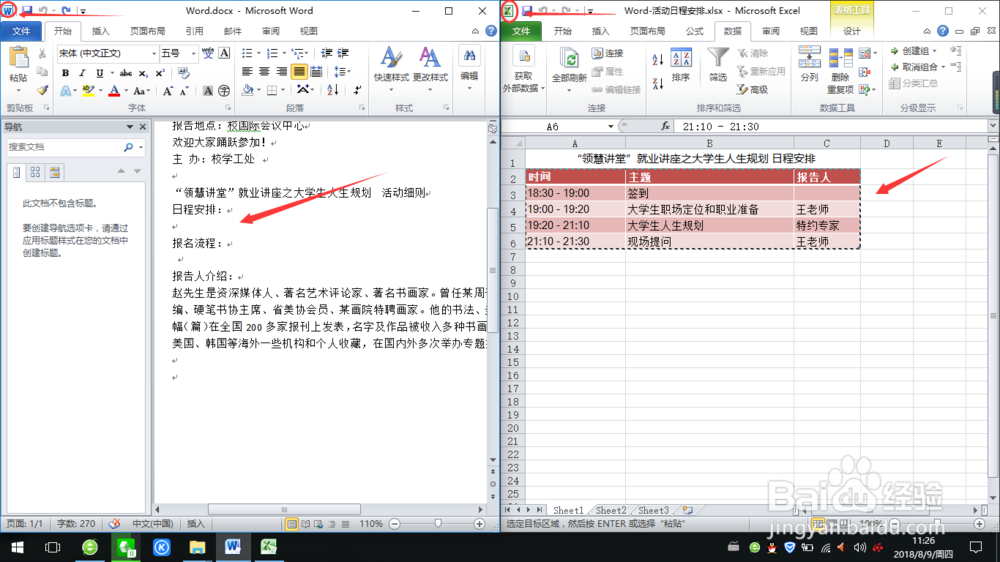Switch to Excel 设计 tab
Image resolution: width=1000 pixels, height=562 pixels.
point(851,31)
